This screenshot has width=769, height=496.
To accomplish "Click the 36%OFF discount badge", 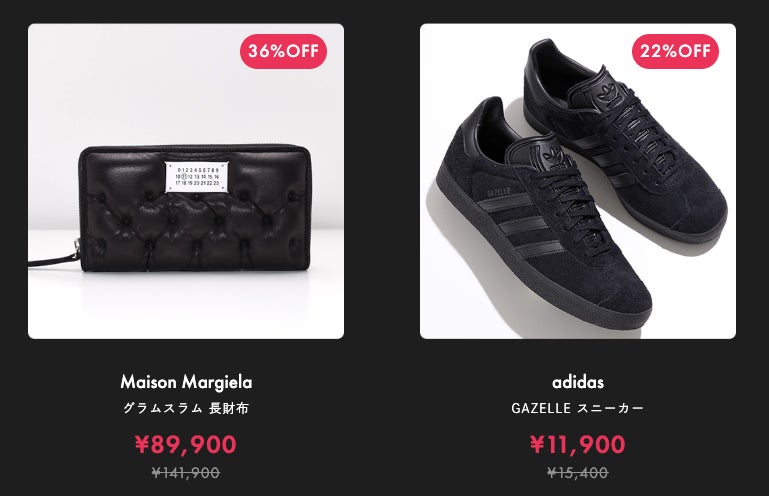I will click(x=283, y=51).
